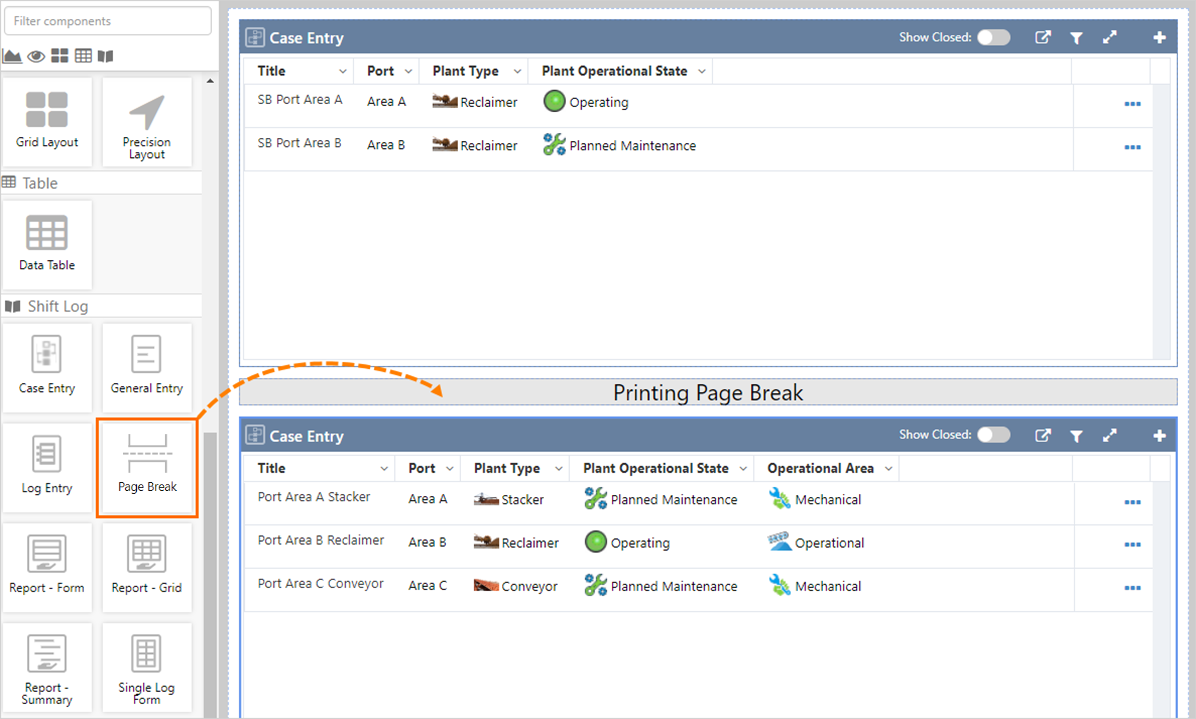Click the Single Log Form component
This screenshot has height=719, width=1196.
click(146, 668)
